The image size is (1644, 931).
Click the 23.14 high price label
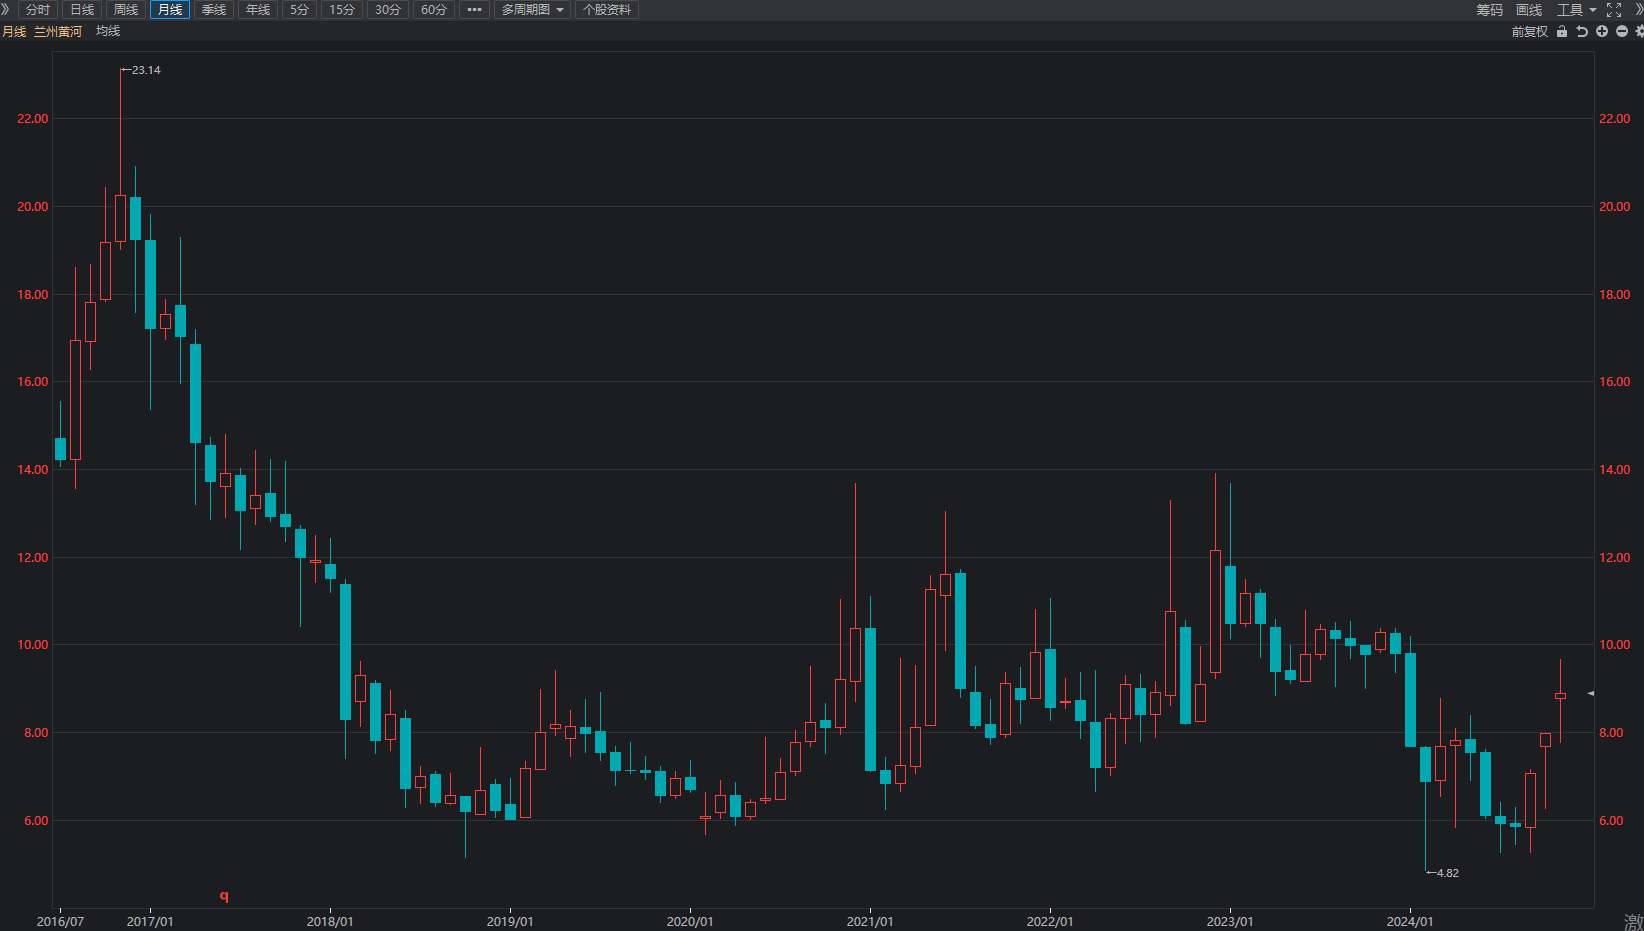146,70
